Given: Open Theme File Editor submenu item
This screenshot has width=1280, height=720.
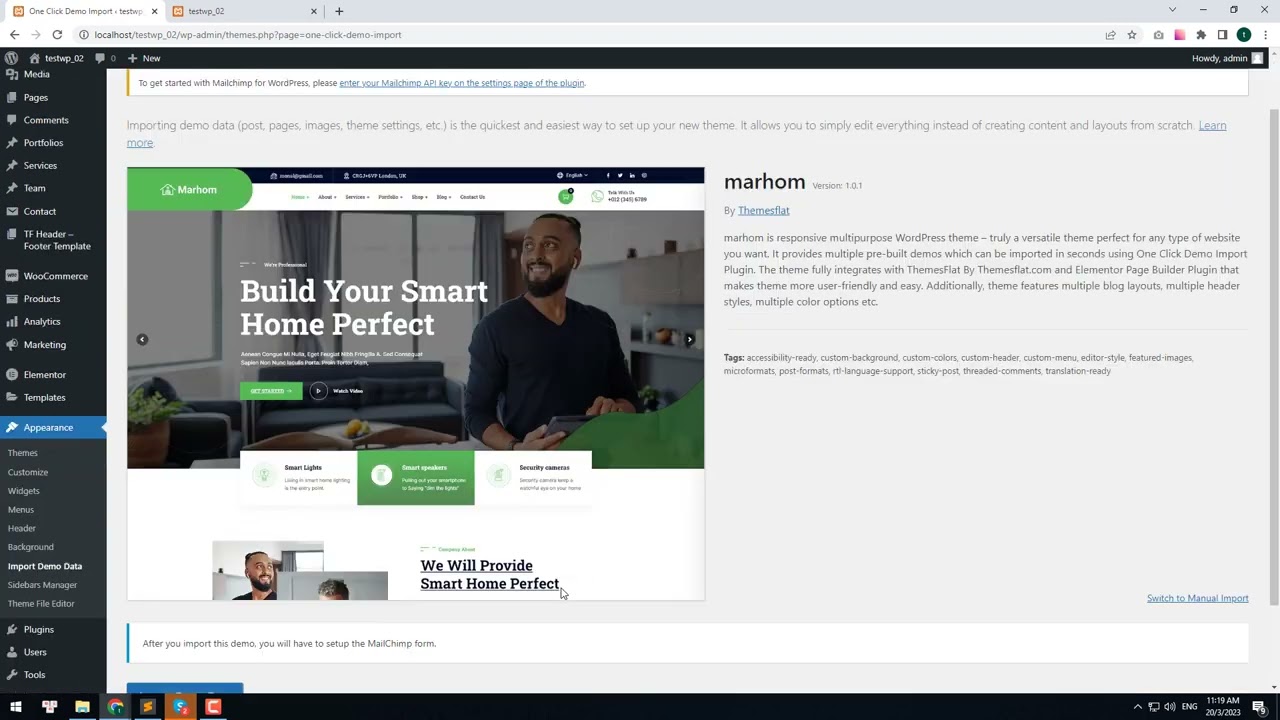Looking at the screenshot, I should [41, 604].
